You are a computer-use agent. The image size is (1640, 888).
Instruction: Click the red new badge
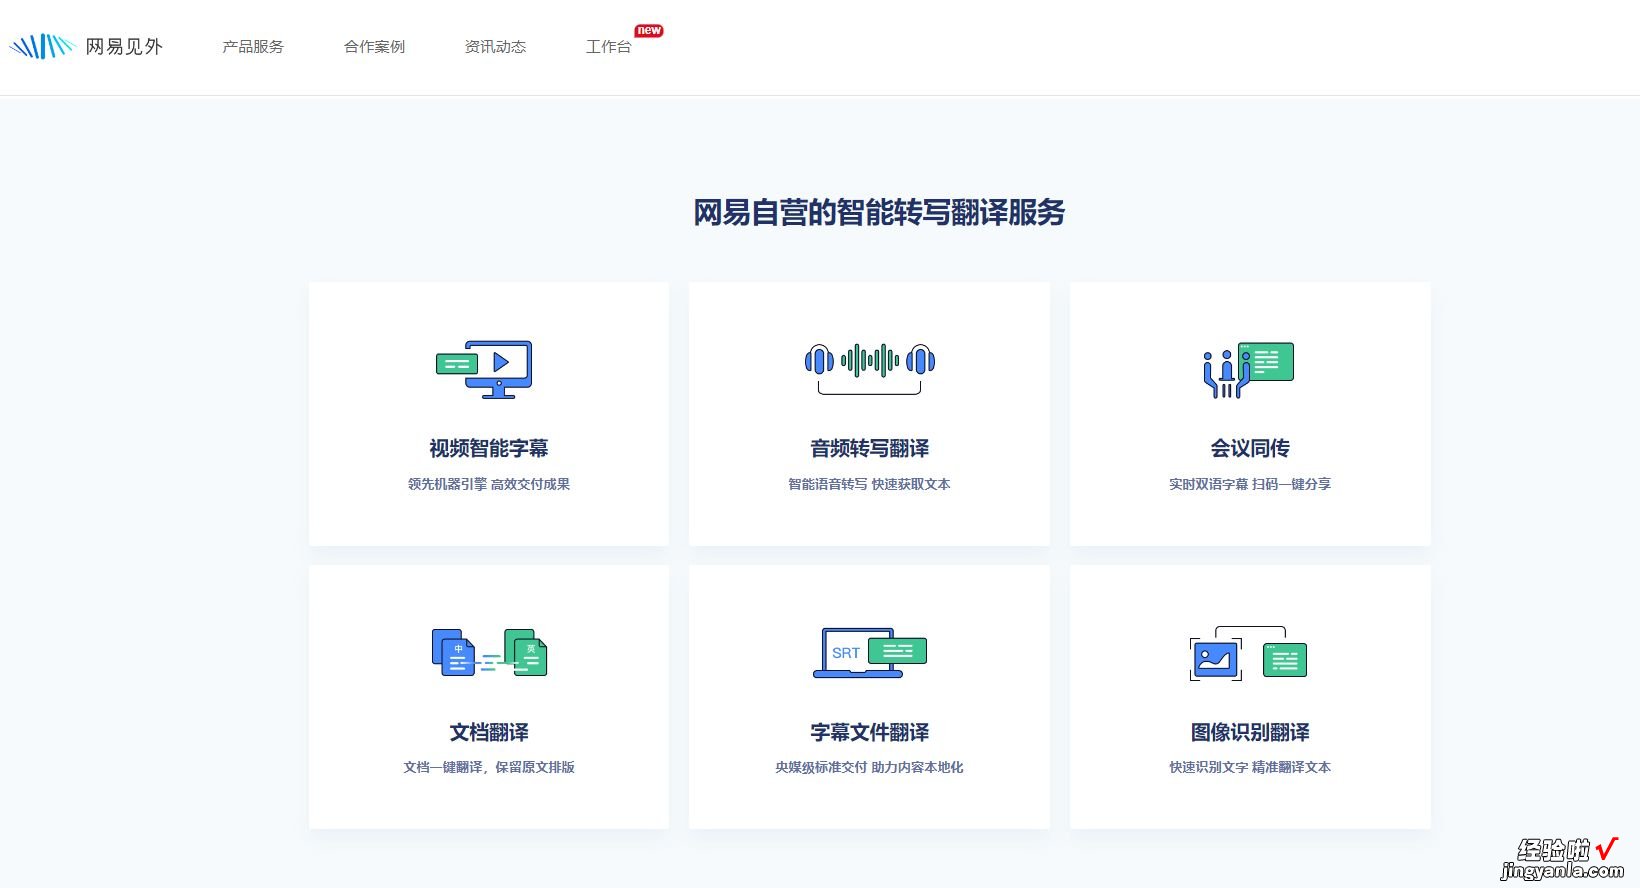click(x=649, y=31)
